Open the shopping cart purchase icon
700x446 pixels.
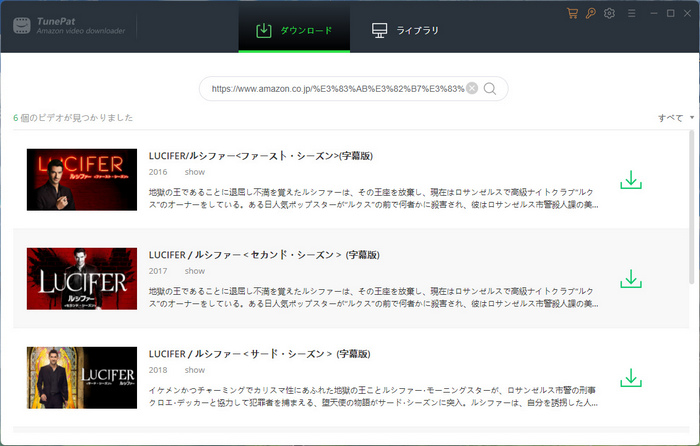572,13
